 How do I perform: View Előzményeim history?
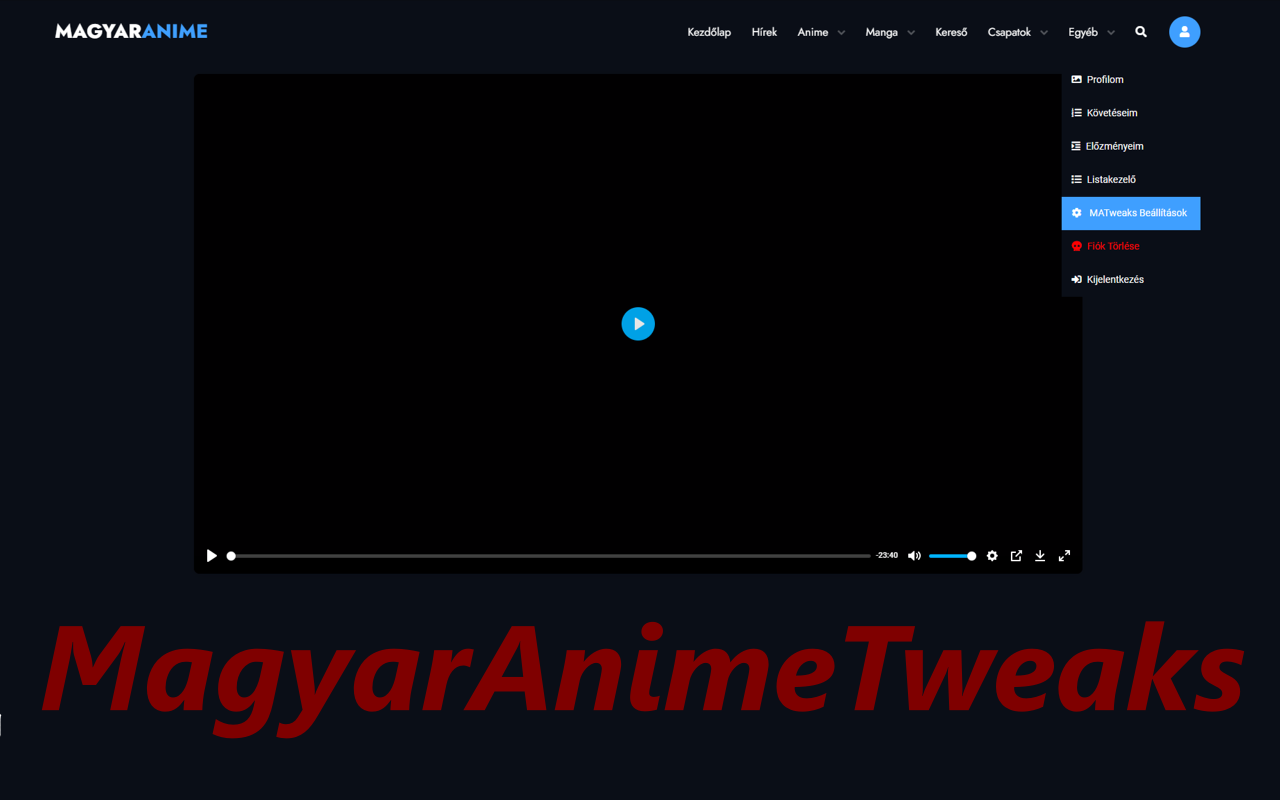click(x=1114, y=146)
